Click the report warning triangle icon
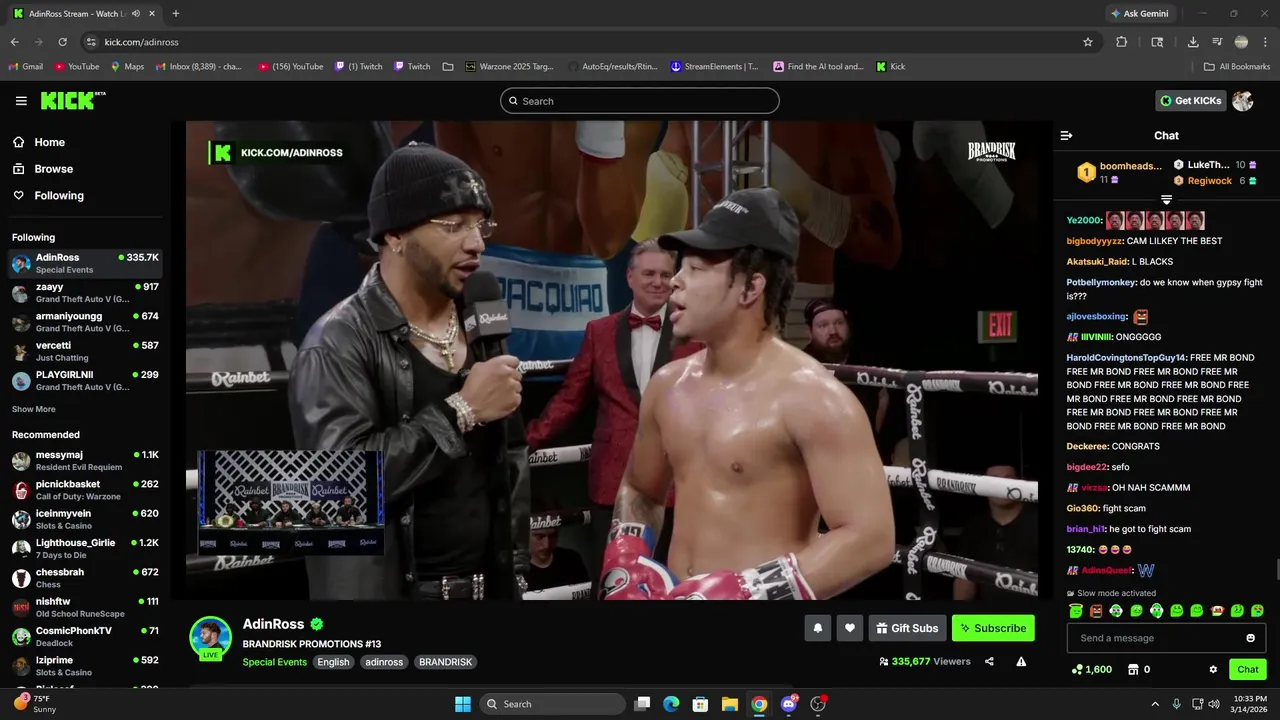1280x720 pixels. click(1021, 661)
